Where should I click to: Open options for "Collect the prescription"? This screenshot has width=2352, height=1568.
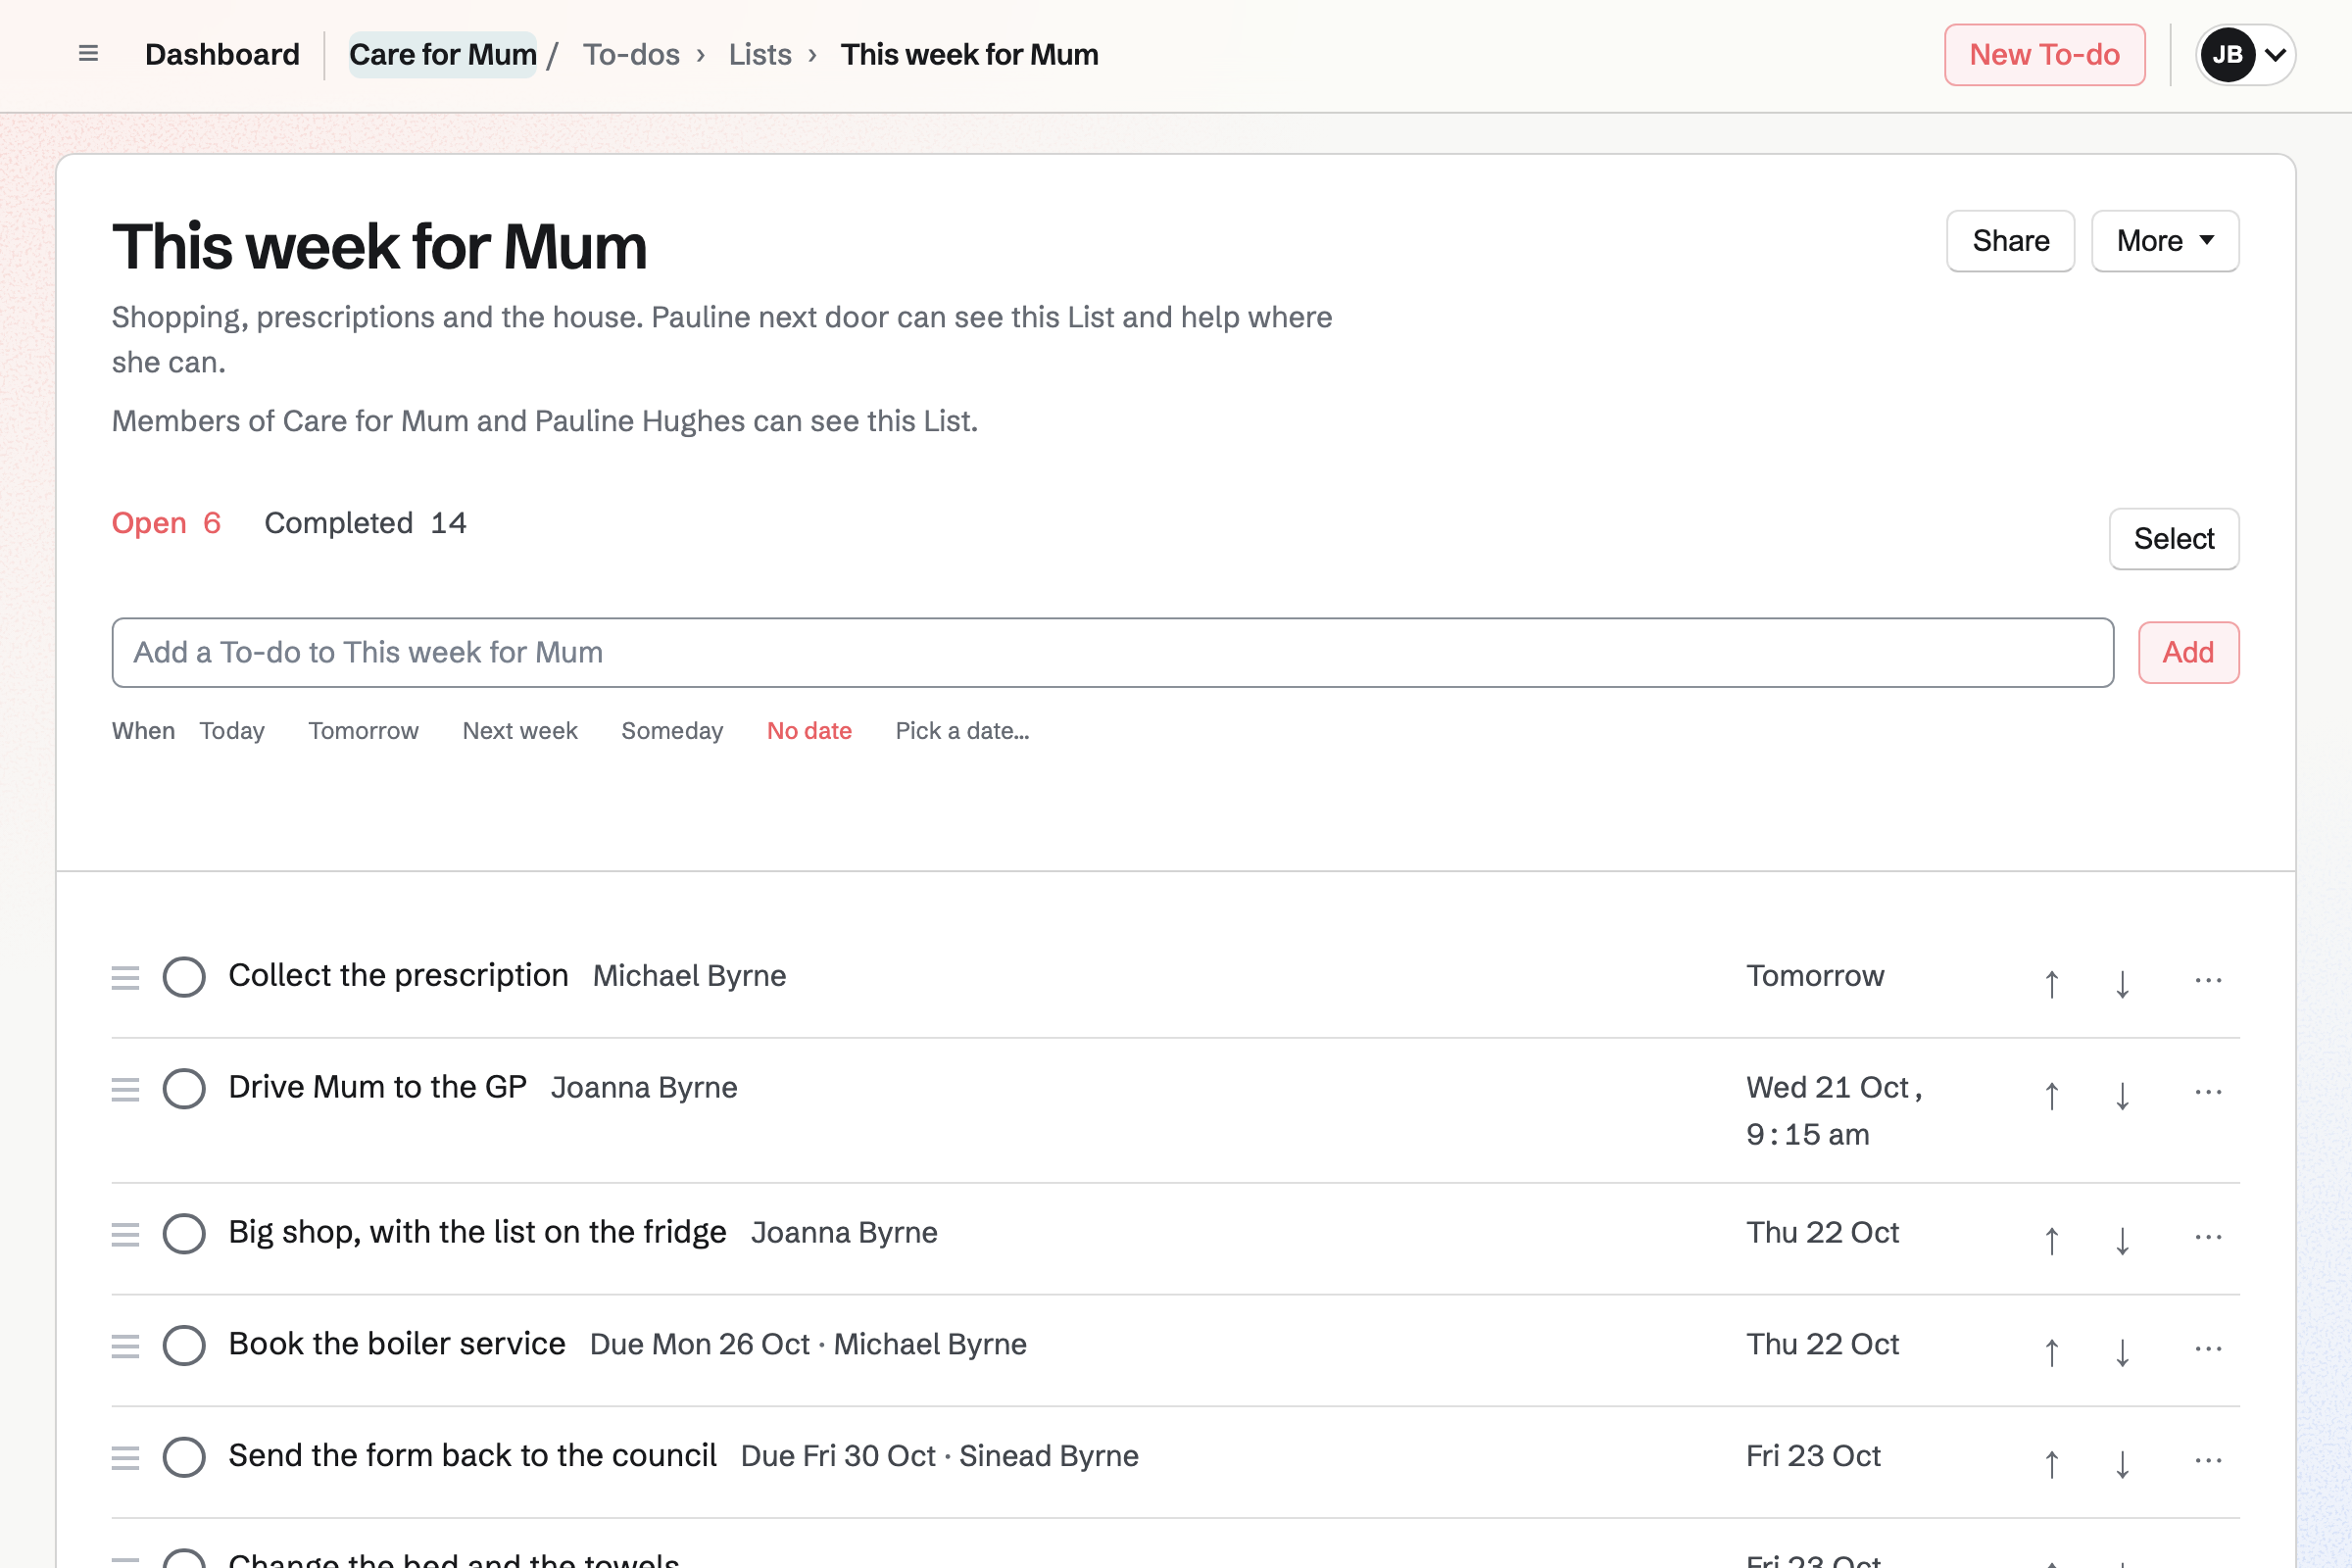tap(2208, 980)
